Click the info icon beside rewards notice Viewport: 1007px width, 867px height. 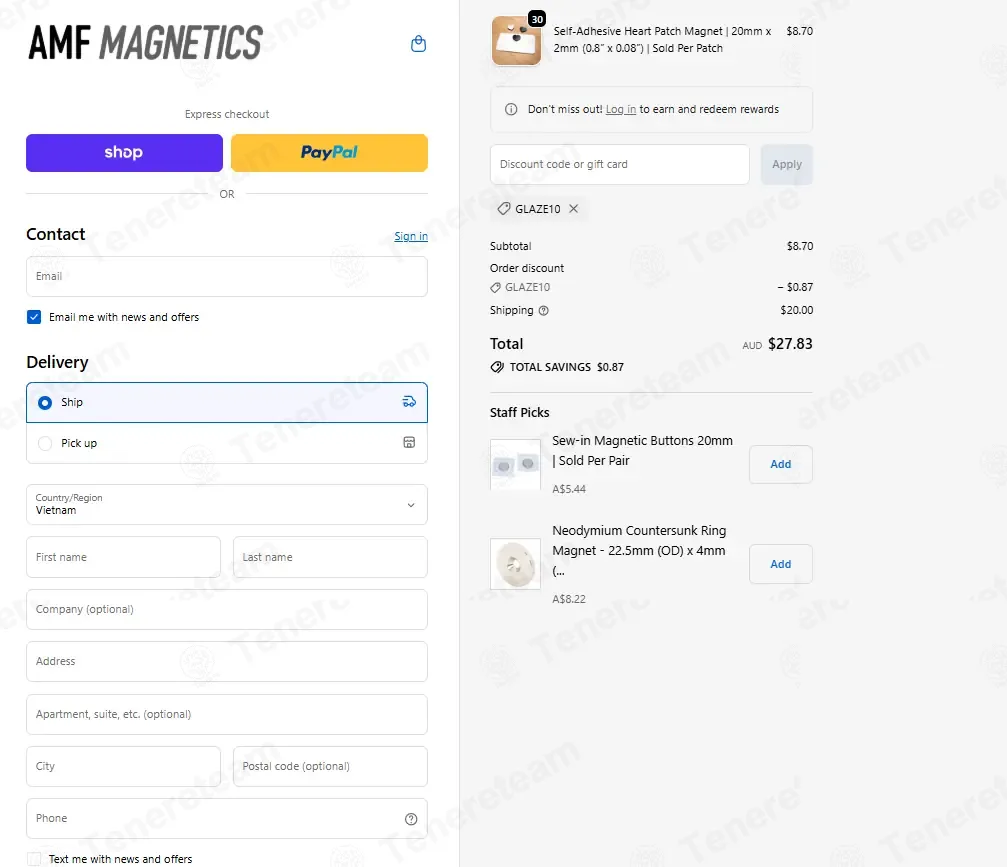pos(511,109)
